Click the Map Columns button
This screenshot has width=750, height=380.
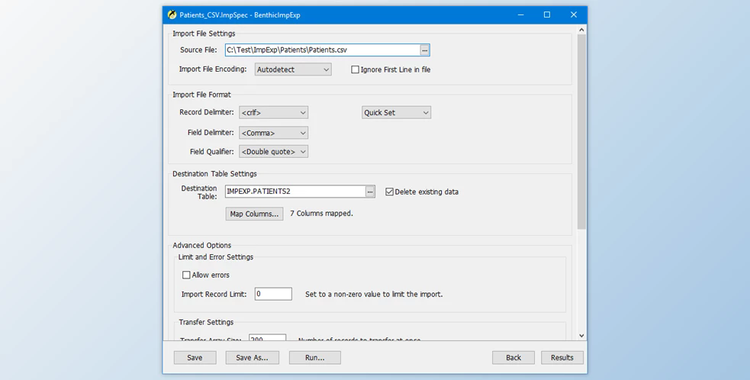[x=254, y=214]
